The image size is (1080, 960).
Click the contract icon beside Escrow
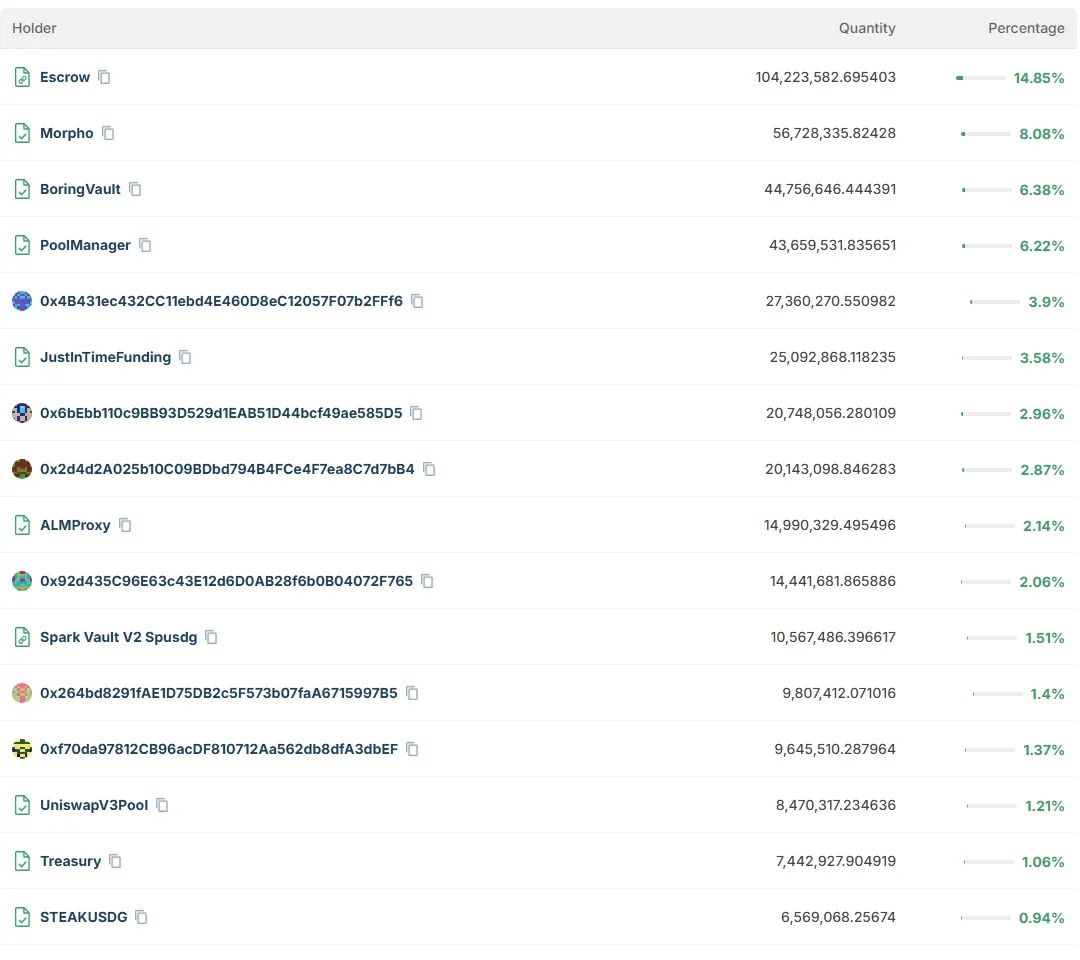[x=22, y=77]
